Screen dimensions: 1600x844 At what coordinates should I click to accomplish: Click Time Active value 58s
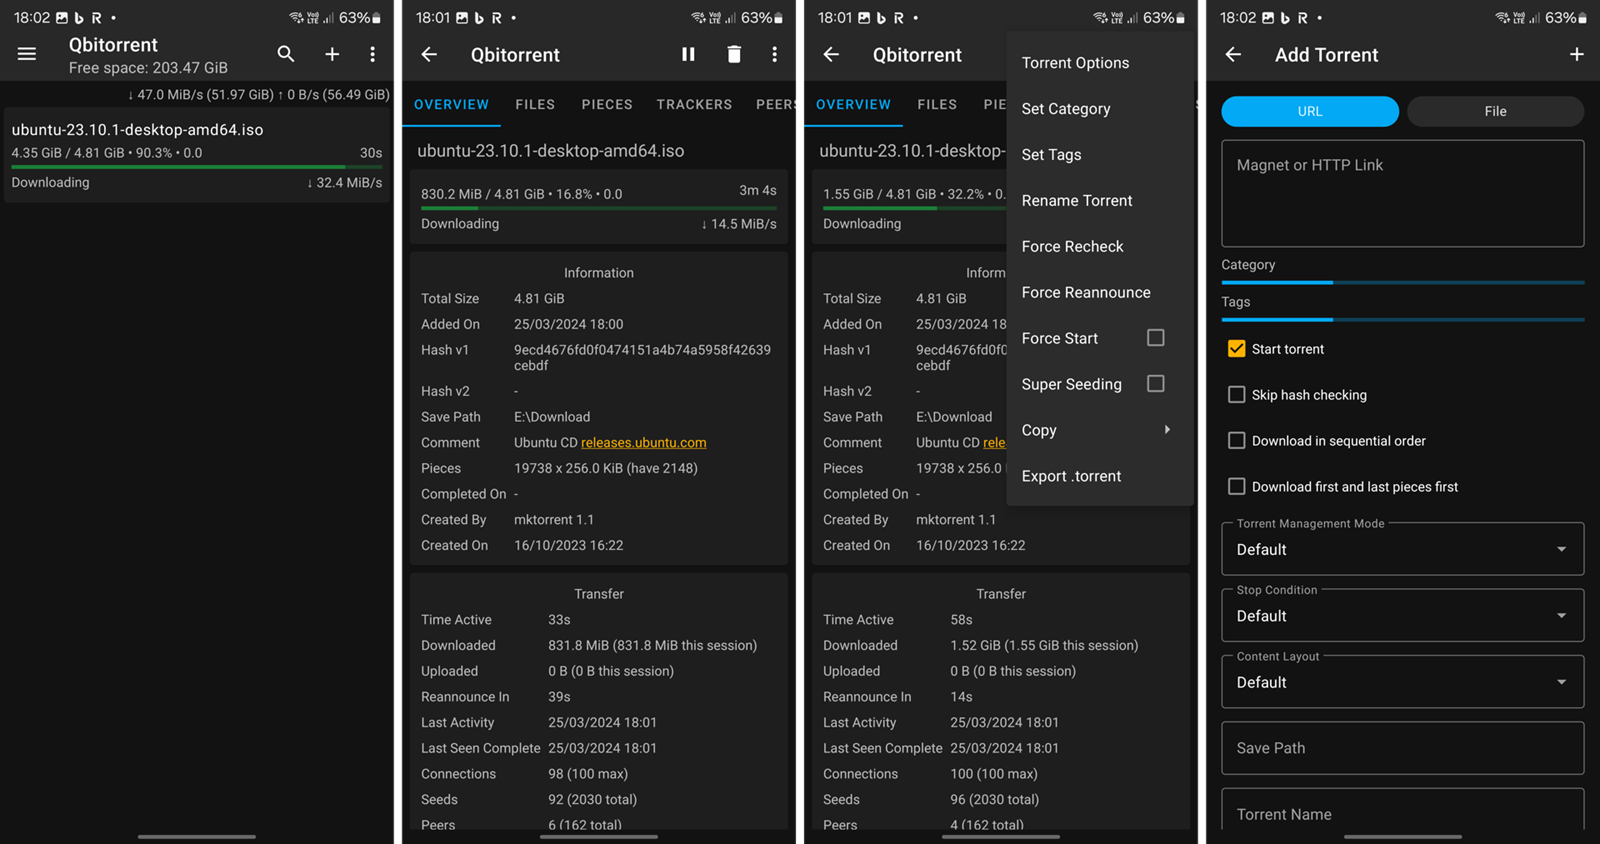click(x=961, y=620)
